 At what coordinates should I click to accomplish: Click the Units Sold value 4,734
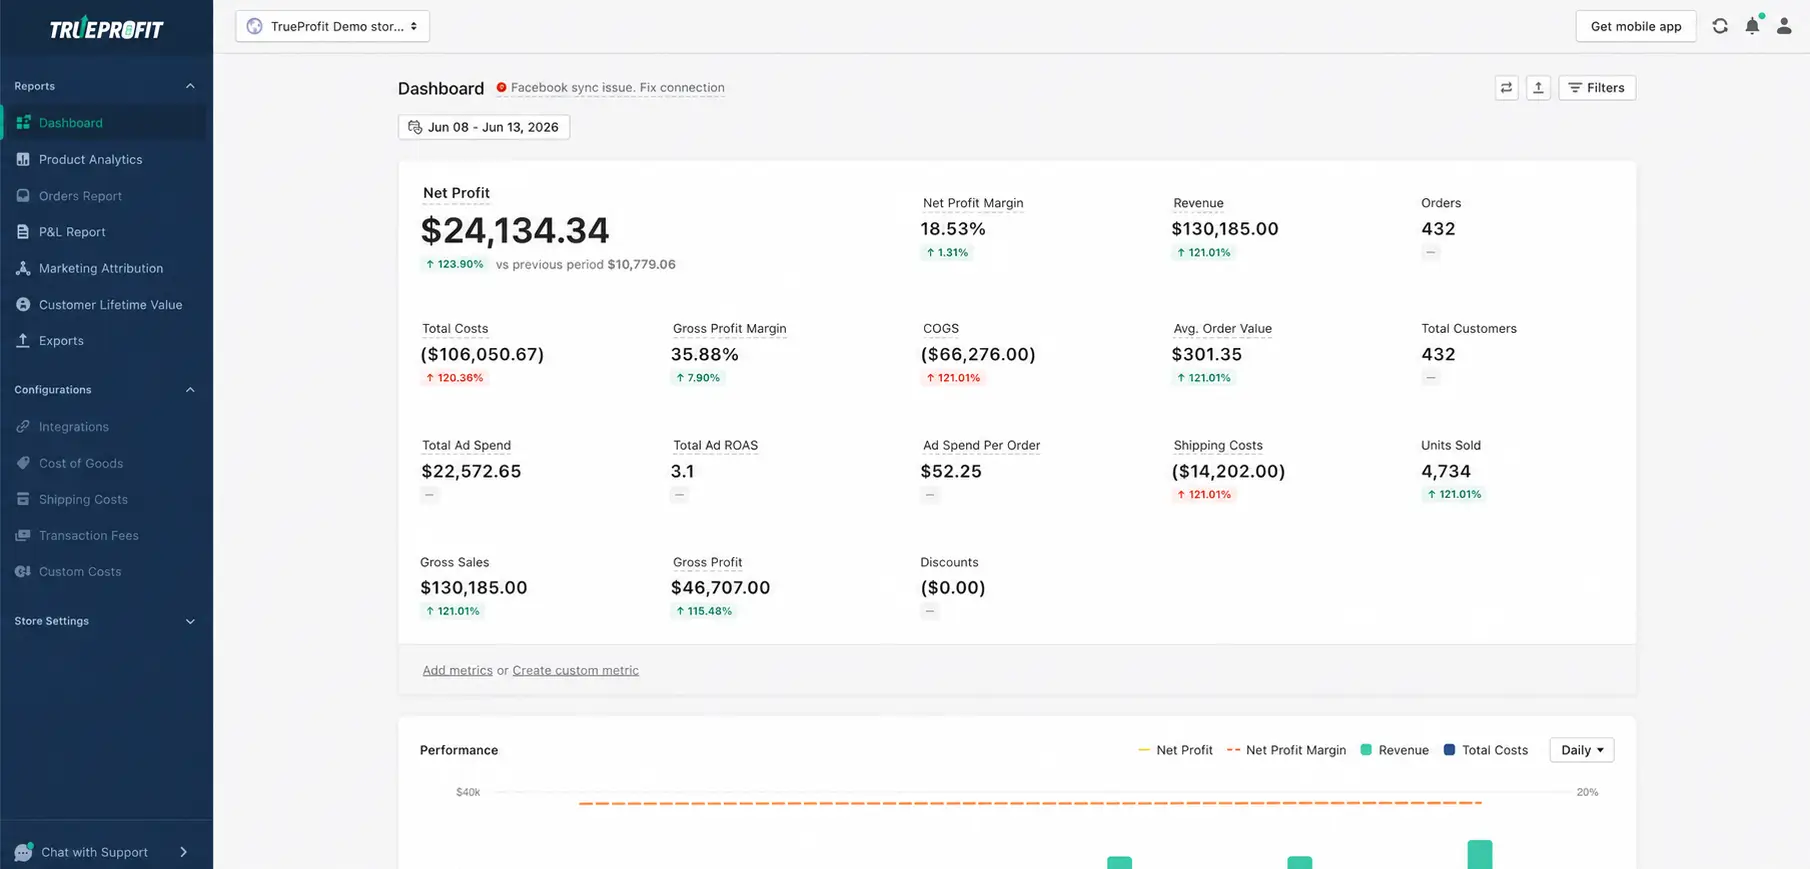[x=1446, y=471]
